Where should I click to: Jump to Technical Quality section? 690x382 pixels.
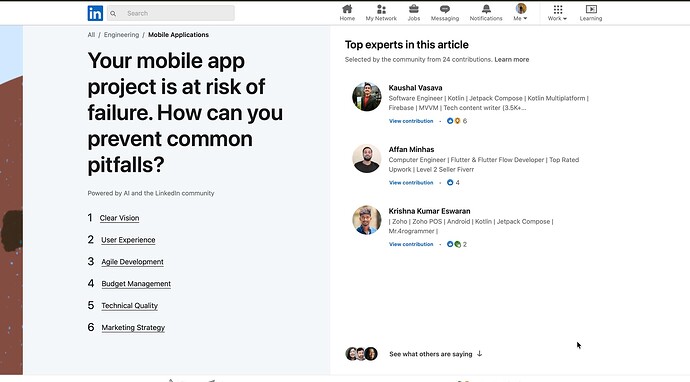coord(129,305)
